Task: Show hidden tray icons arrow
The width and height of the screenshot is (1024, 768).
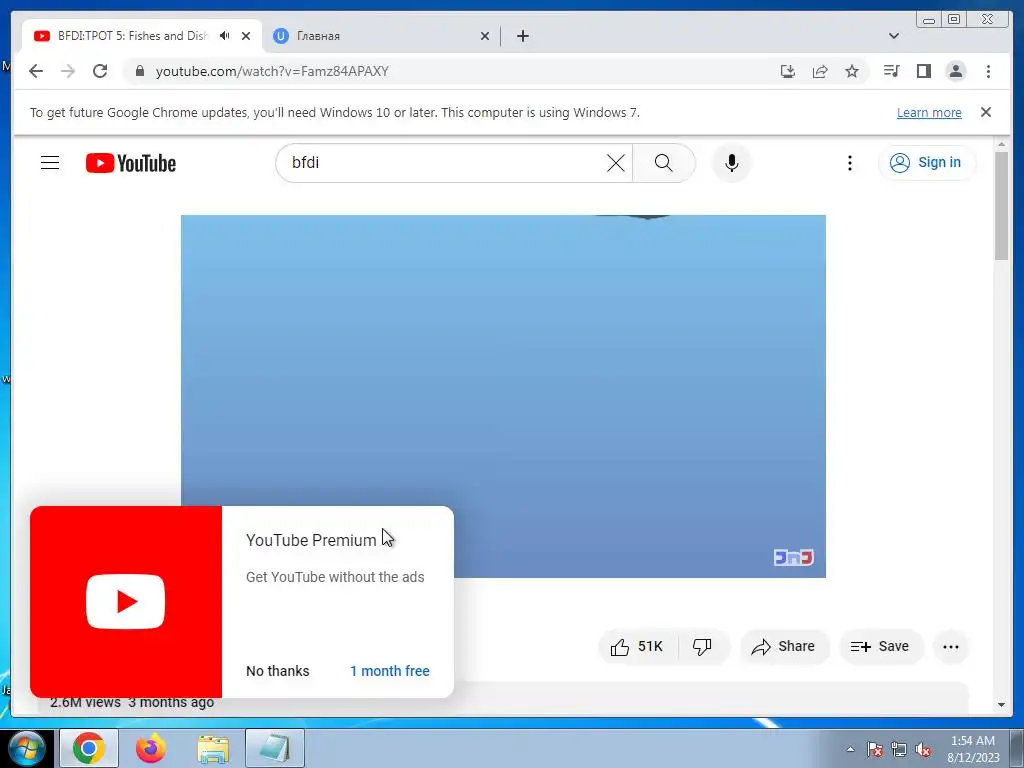Action: 850,749
